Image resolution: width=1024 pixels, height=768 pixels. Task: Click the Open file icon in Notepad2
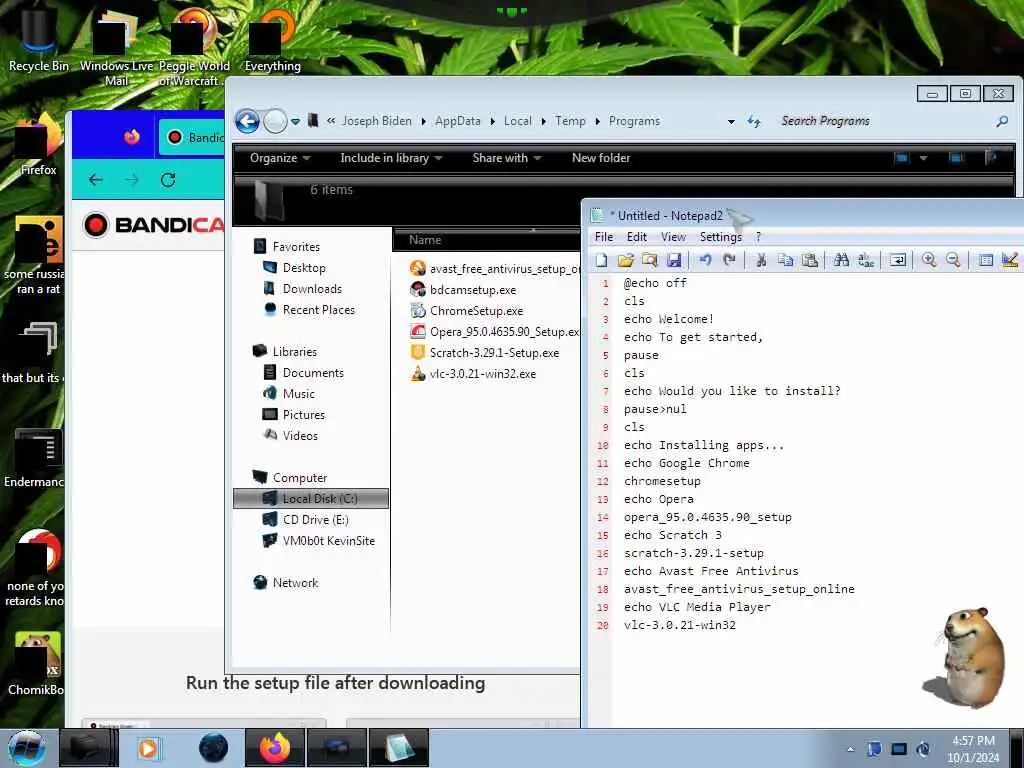click(x=626, y=261)
